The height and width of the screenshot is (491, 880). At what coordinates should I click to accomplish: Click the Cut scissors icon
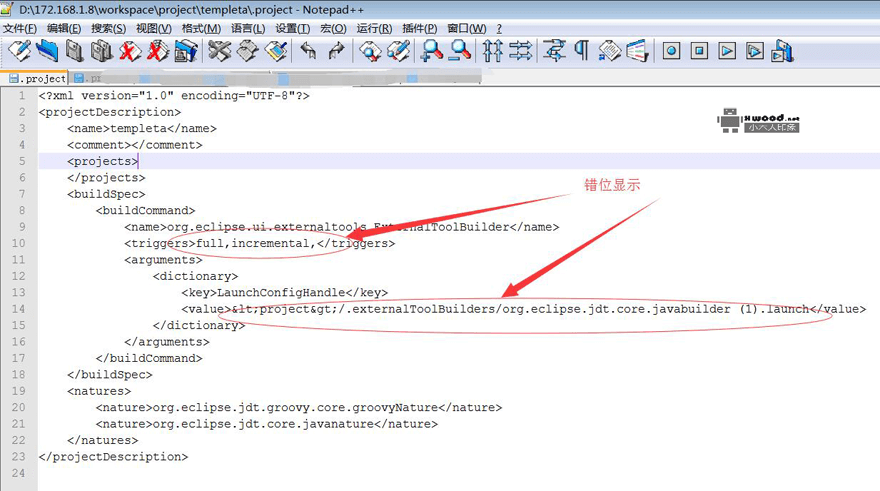219,51
